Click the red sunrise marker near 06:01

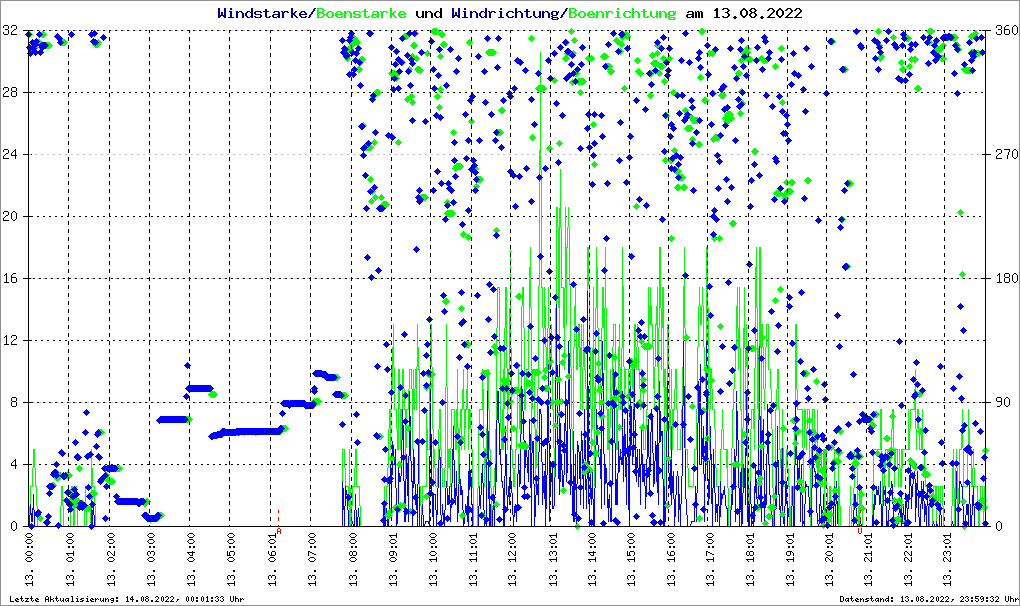tap(279, 531)
